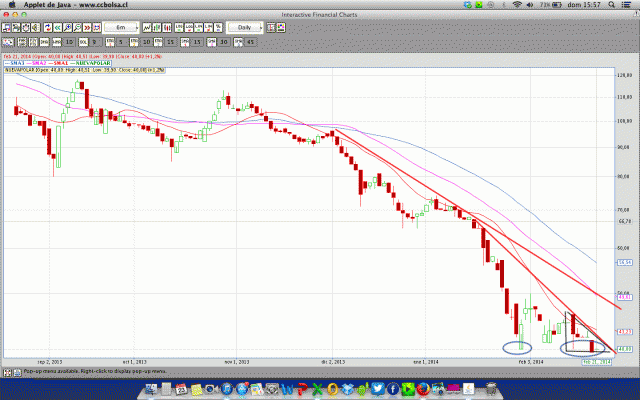This screenshot has width=640, height=400.
Task: Click the print chart icon
Action: coord(16,27)
